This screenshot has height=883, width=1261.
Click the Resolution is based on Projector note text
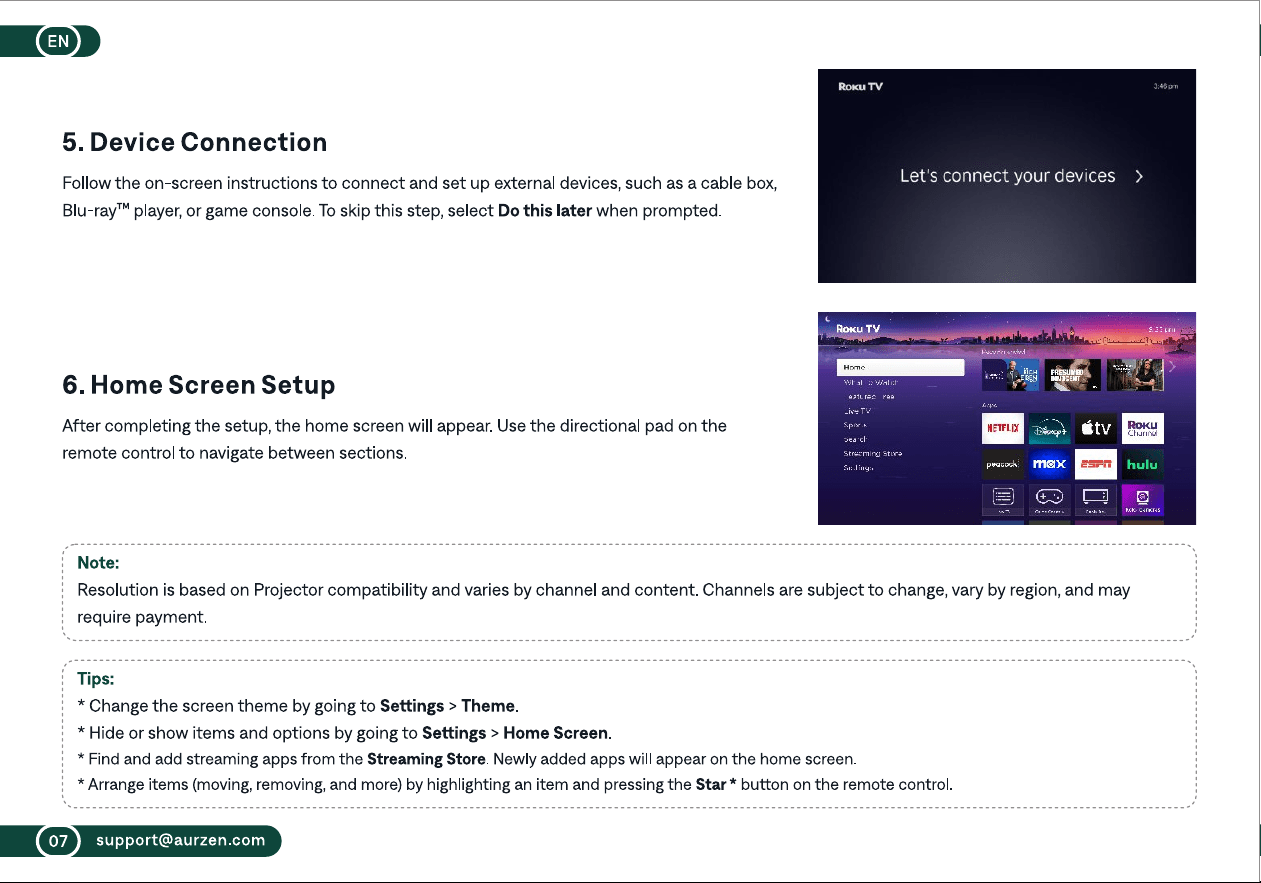(604, 603)
